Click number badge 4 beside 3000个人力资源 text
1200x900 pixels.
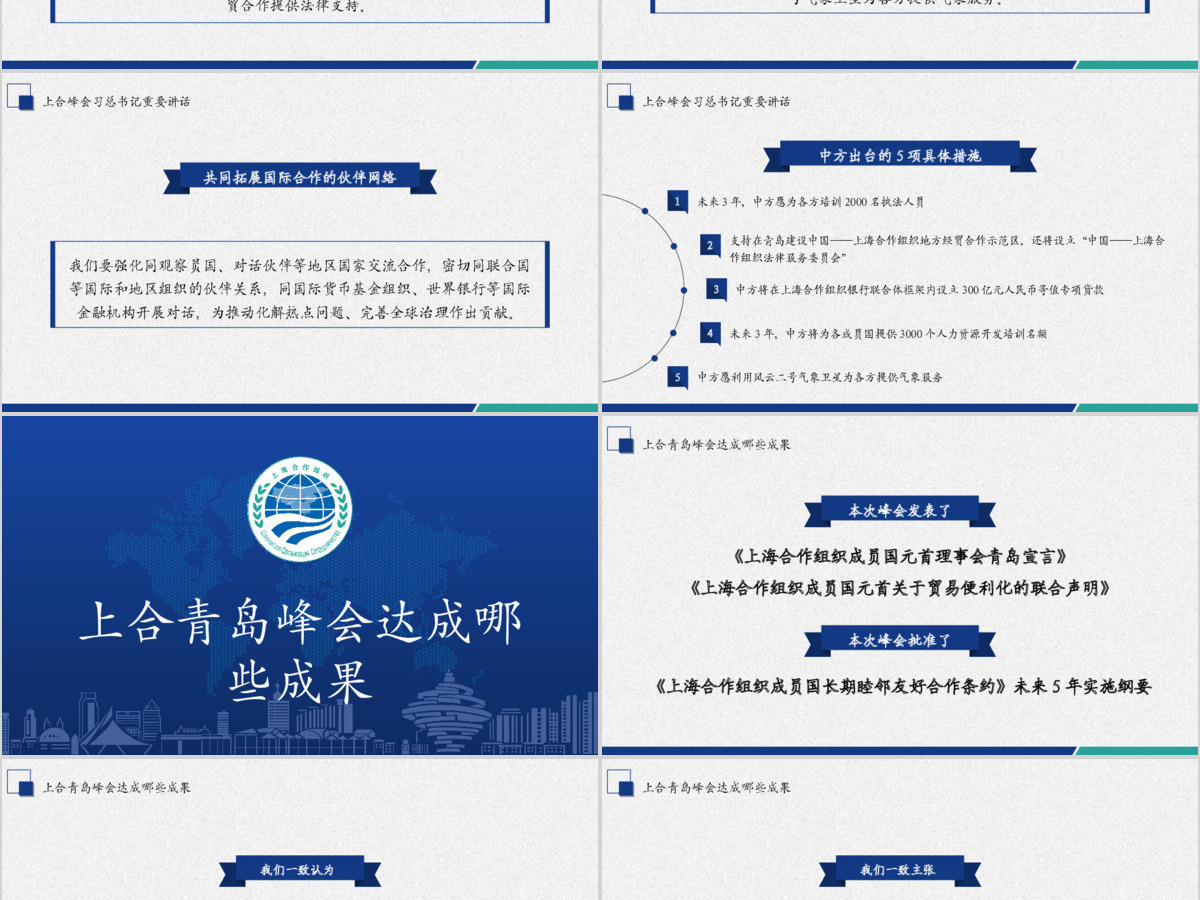click(710, 333)
